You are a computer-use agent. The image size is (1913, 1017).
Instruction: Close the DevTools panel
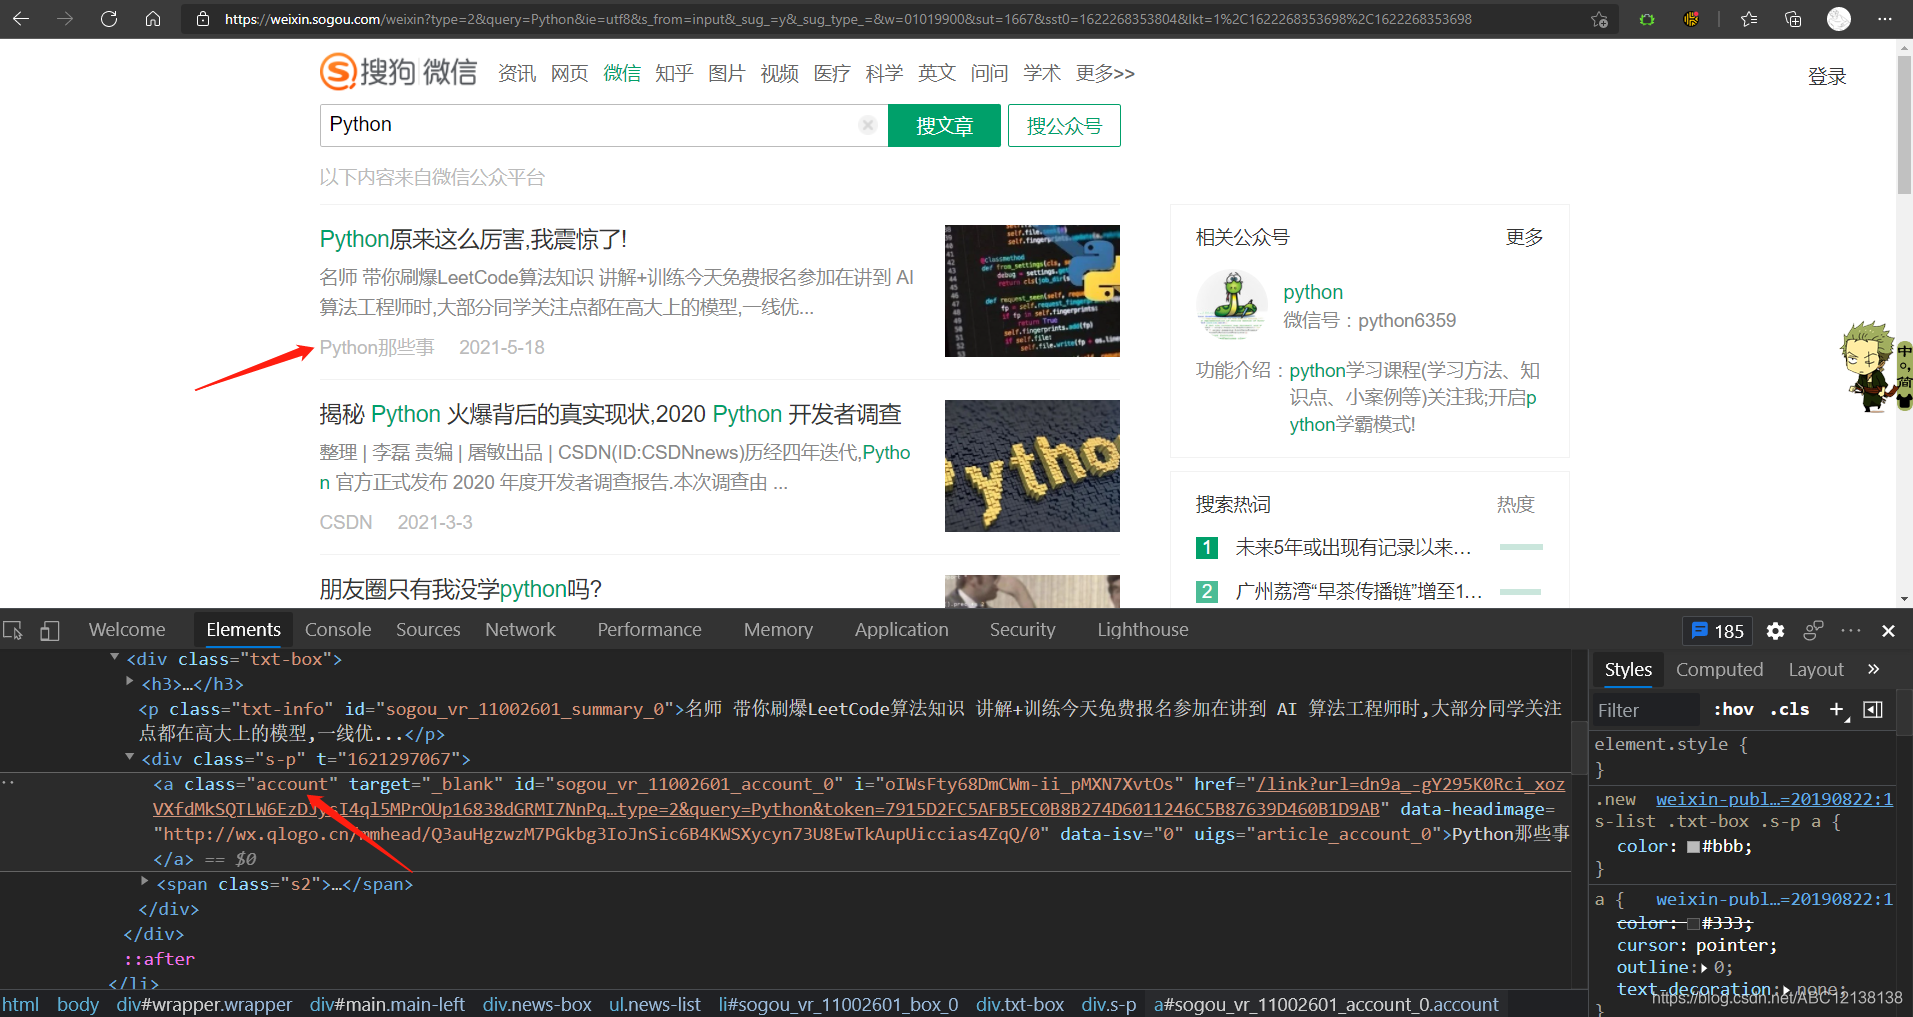click(x=1888, y=631)
